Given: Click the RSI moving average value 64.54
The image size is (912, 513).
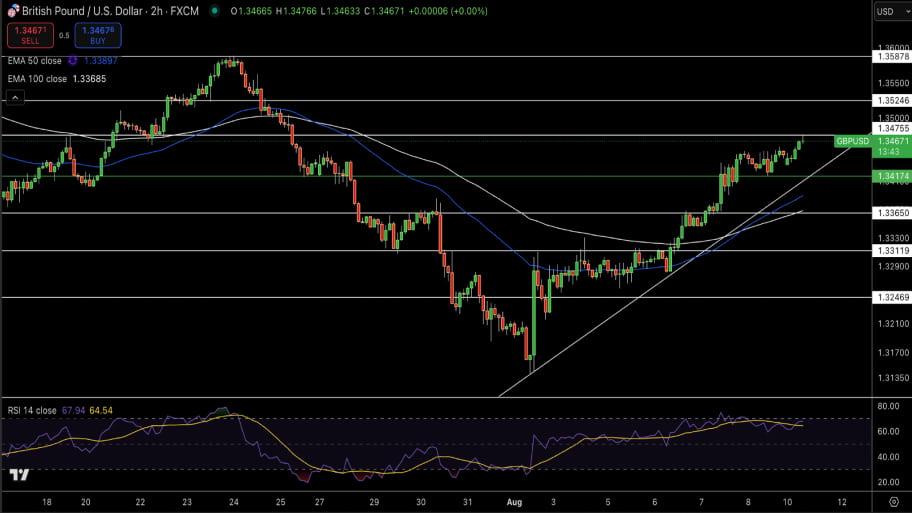Looking at the screenshot, I should click(101, 410).
